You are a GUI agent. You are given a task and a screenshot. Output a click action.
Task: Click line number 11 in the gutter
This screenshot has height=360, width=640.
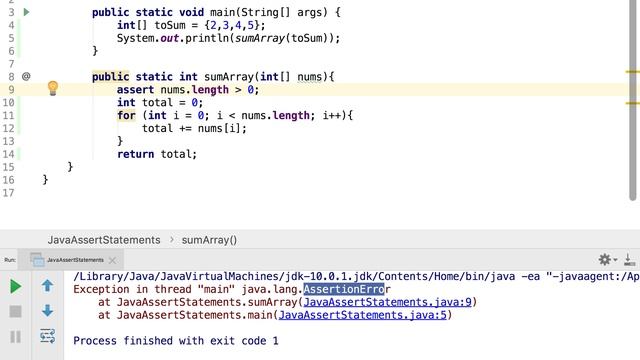click(9, 116)
